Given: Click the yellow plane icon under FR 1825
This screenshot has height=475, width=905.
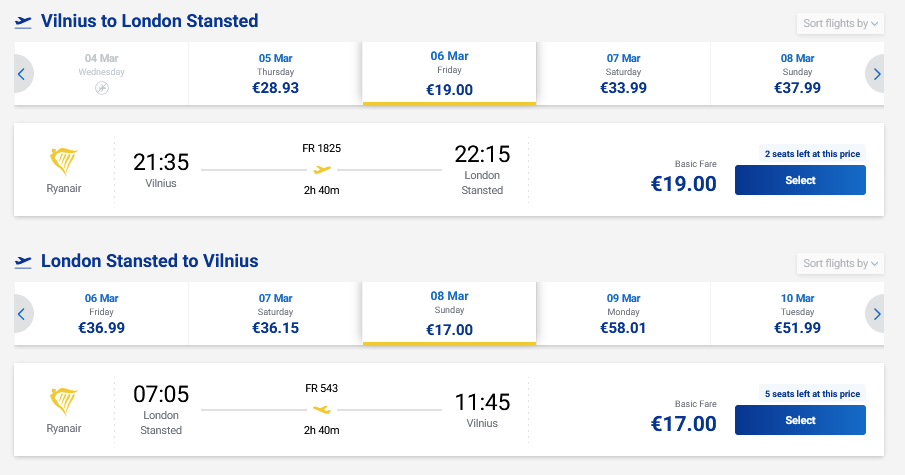Looking at the screenshot, I should point(322,169).
